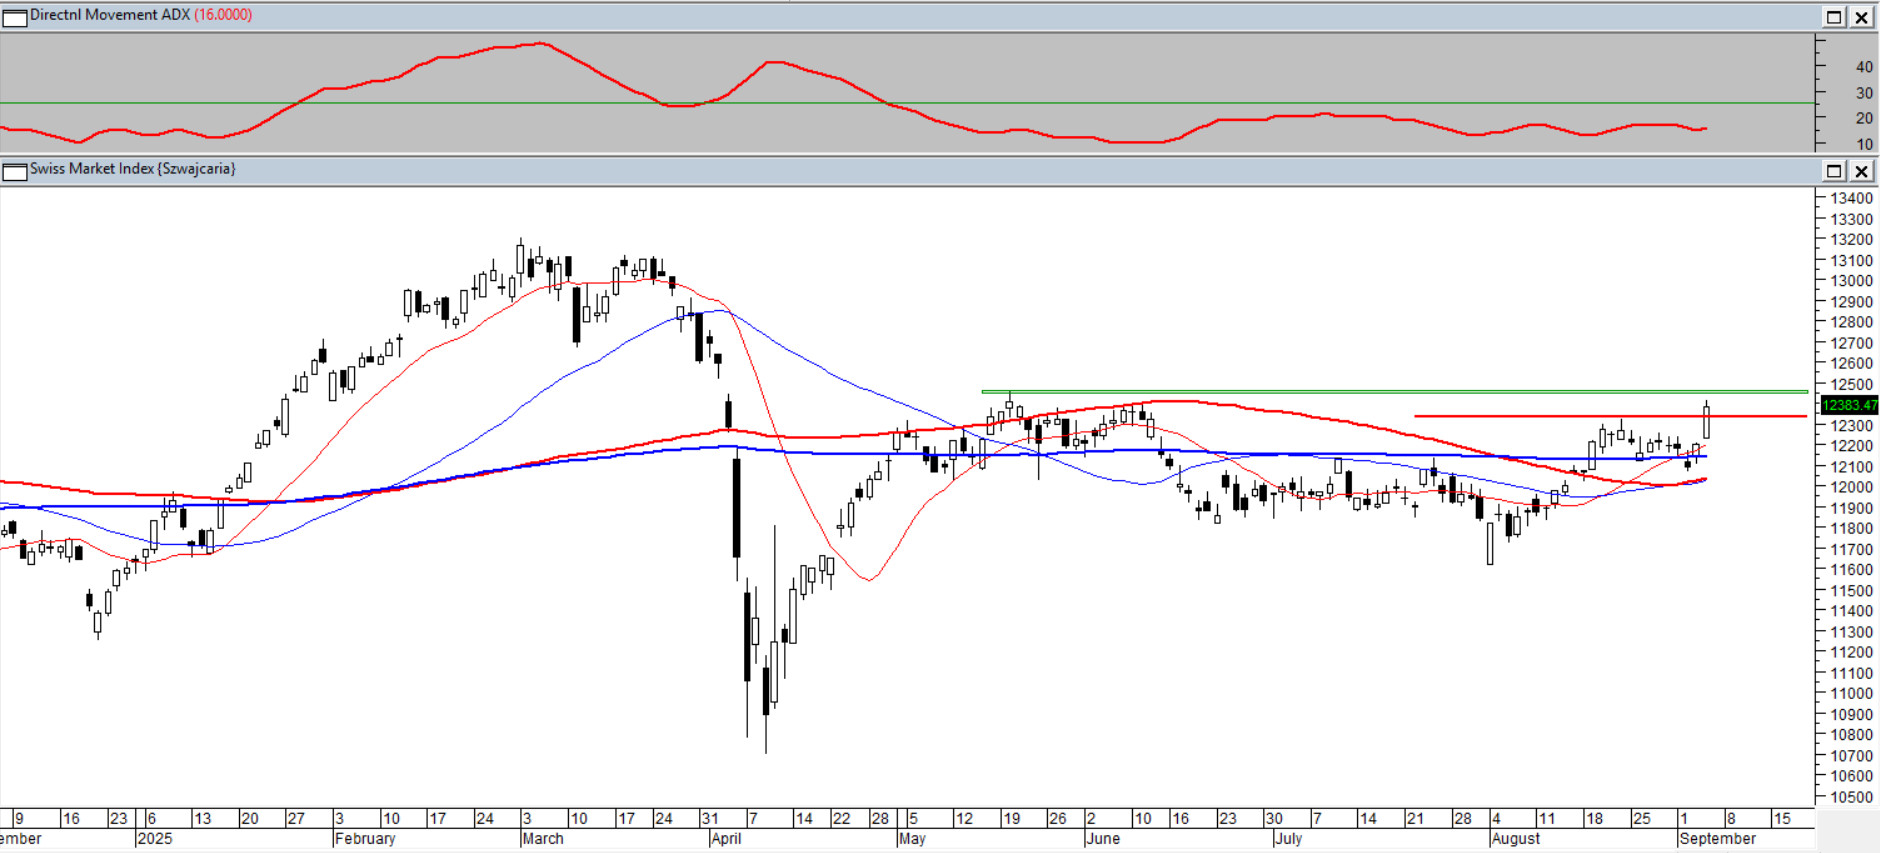Click the Directnl Movement ADX title text
Screen dimensions: 1880x853
(109, 15)
